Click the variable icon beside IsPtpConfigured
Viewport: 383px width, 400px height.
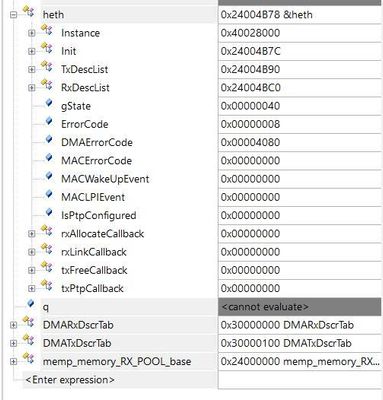[x=49, y=213]
